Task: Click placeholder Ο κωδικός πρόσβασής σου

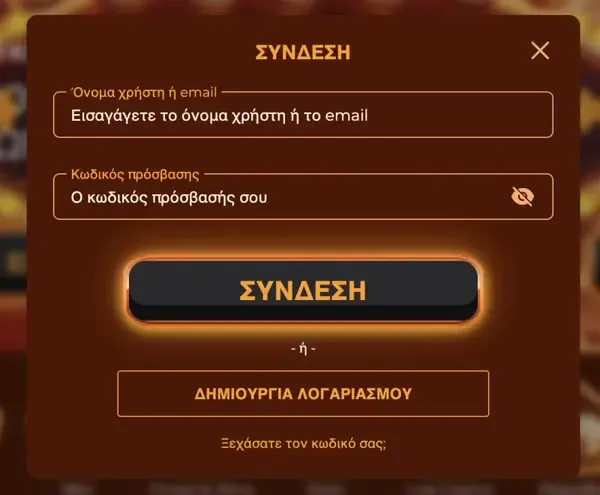Action: [169, 198]
